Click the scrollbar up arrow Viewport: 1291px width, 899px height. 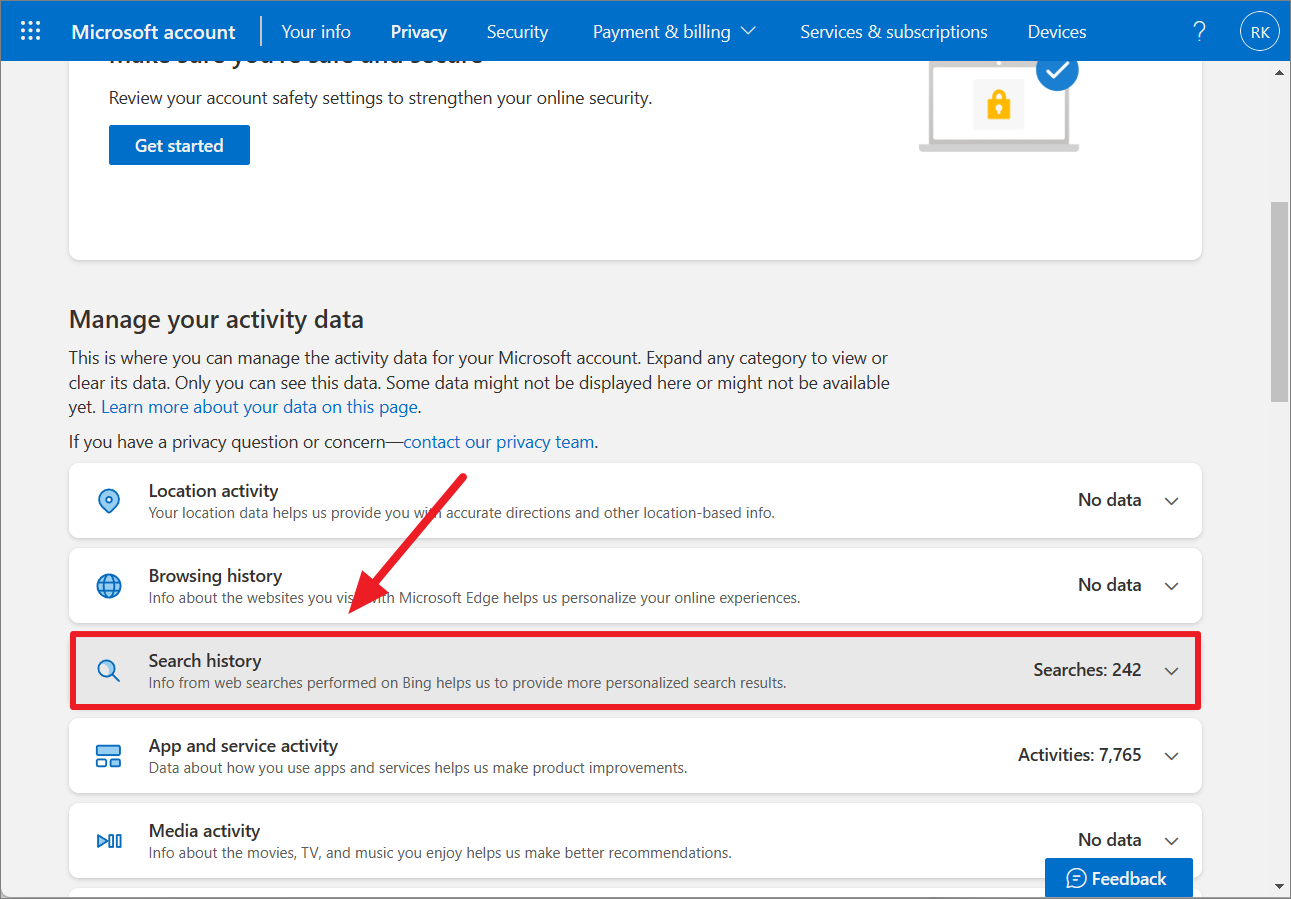1280,72
